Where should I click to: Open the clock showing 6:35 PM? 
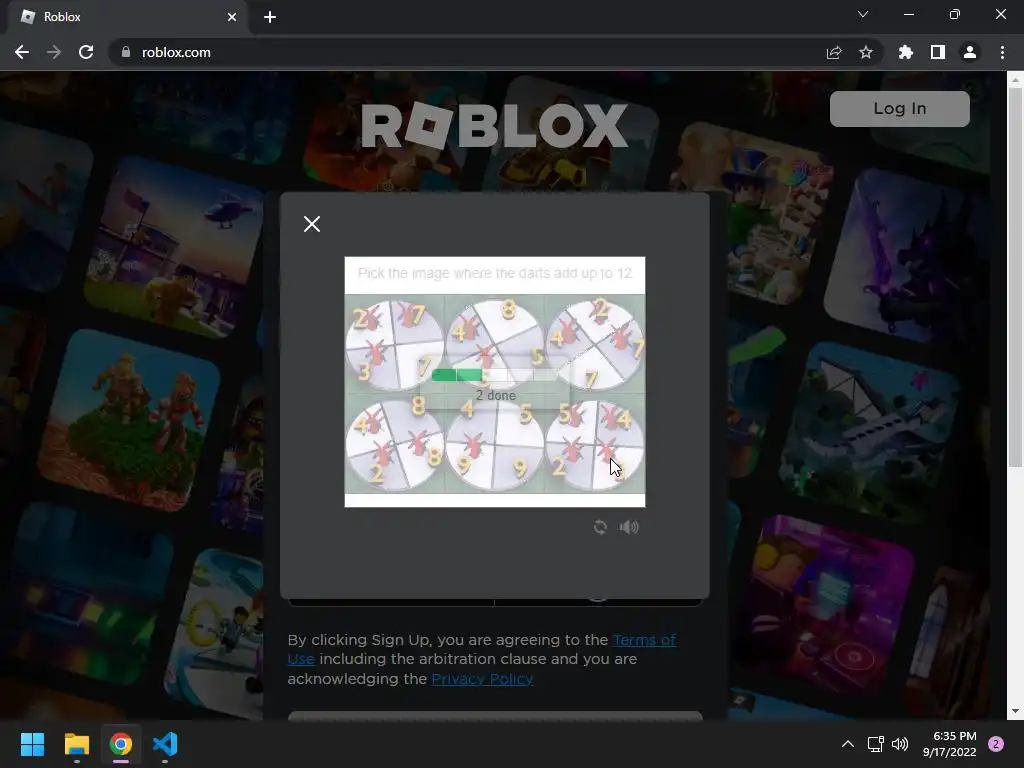click(950, 744)
